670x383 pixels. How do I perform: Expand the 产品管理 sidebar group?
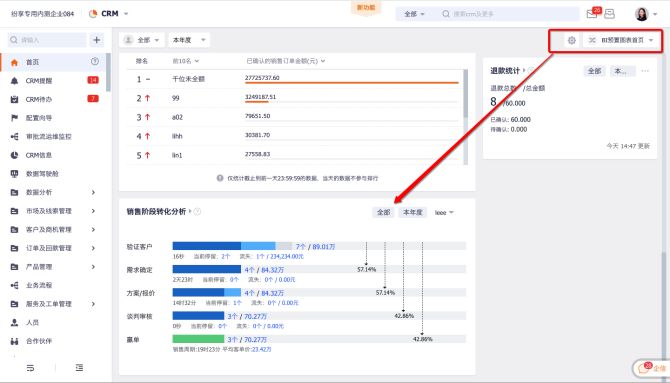[x=93, y=267]
